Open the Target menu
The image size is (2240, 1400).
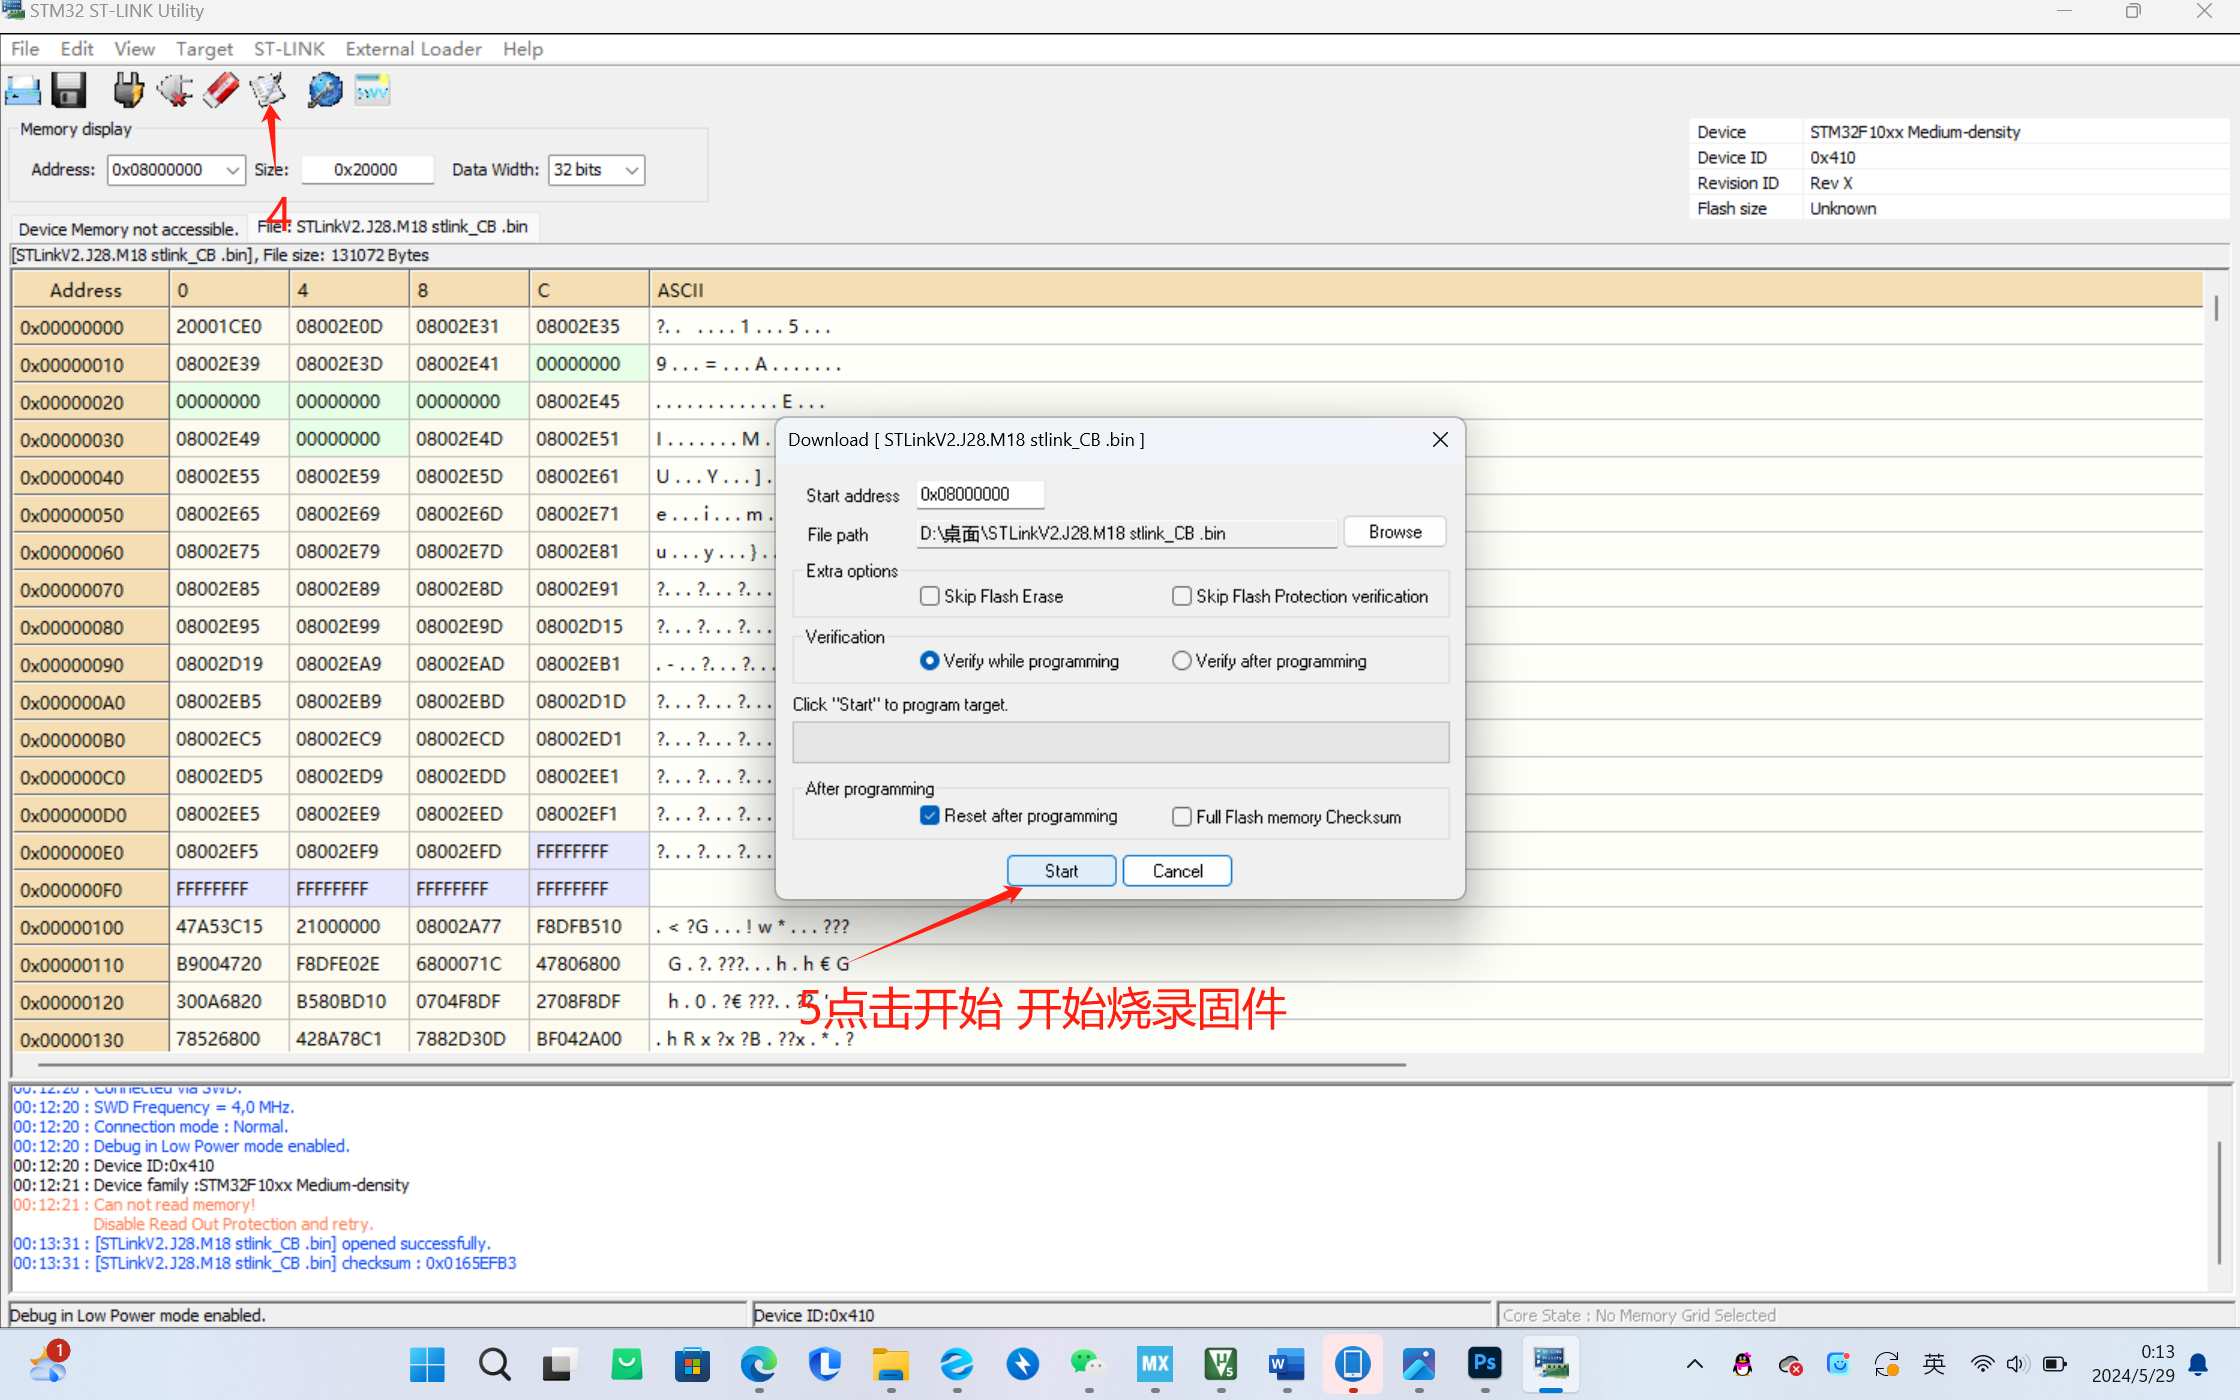(x=204, y=49)
